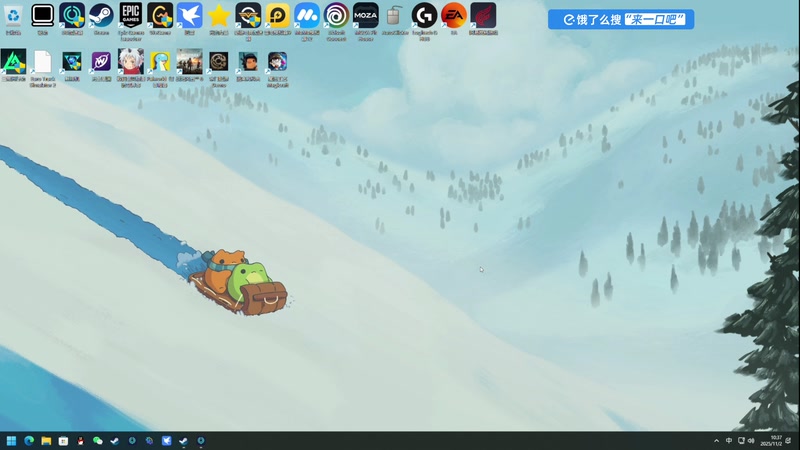Image resolution: width=800 pixels, height=450 pixels.
Task: Open the taskbar clock and date
Action: pyautogui.click(x=771, y=441)
